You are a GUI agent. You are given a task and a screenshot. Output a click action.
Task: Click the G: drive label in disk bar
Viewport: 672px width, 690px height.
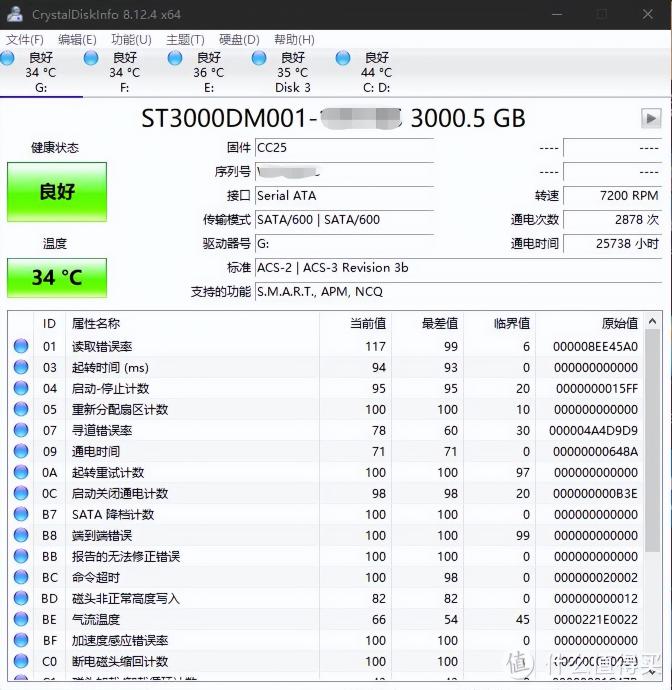pyautogui.click(x=41, y=88)
